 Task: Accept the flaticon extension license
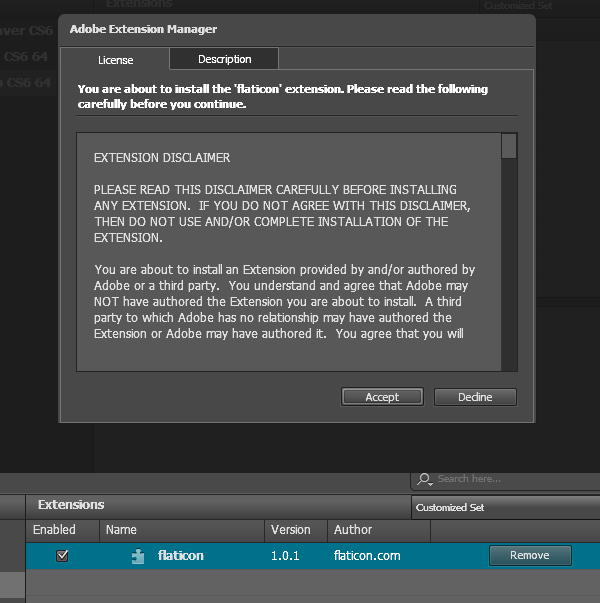382,397
